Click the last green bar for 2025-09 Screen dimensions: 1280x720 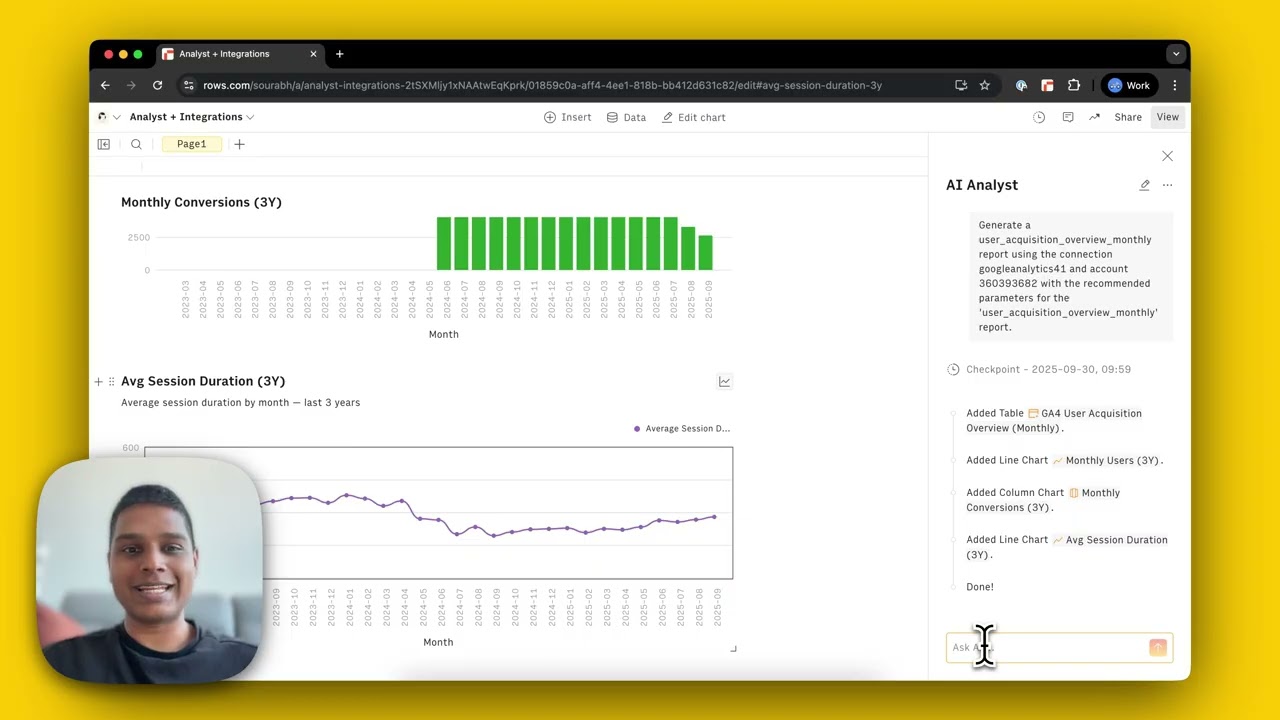click(x=706, y=252)
